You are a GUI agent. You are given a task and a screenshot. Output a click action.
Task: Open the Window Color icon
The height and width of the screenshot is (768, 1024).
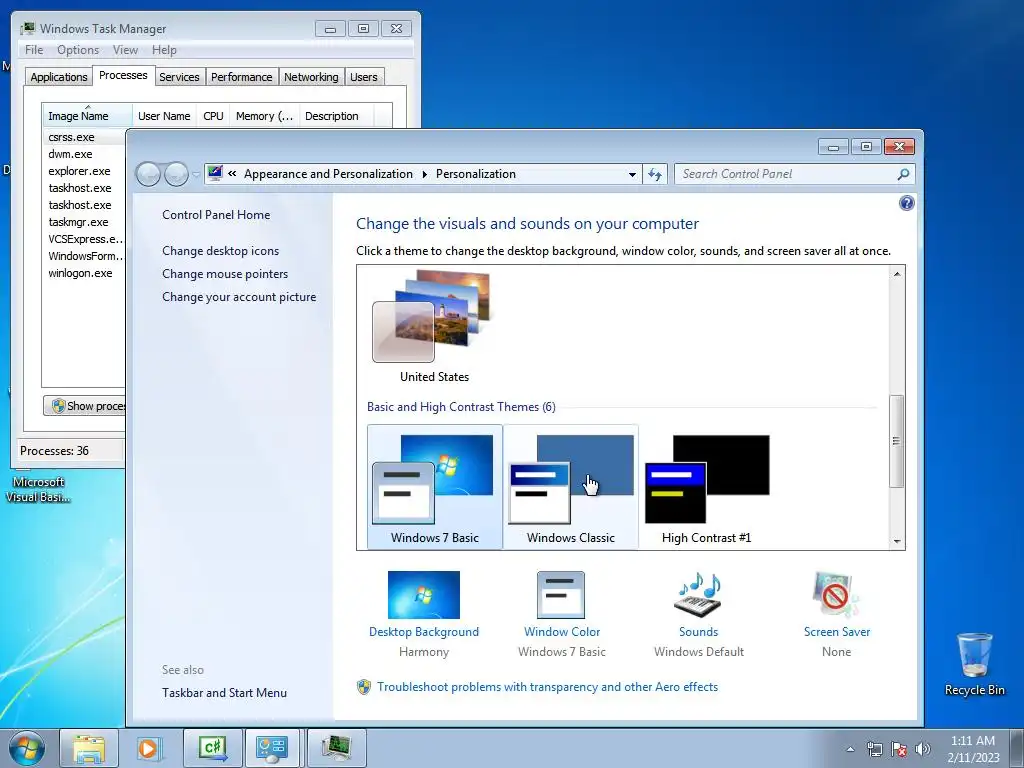click(561, 595)
